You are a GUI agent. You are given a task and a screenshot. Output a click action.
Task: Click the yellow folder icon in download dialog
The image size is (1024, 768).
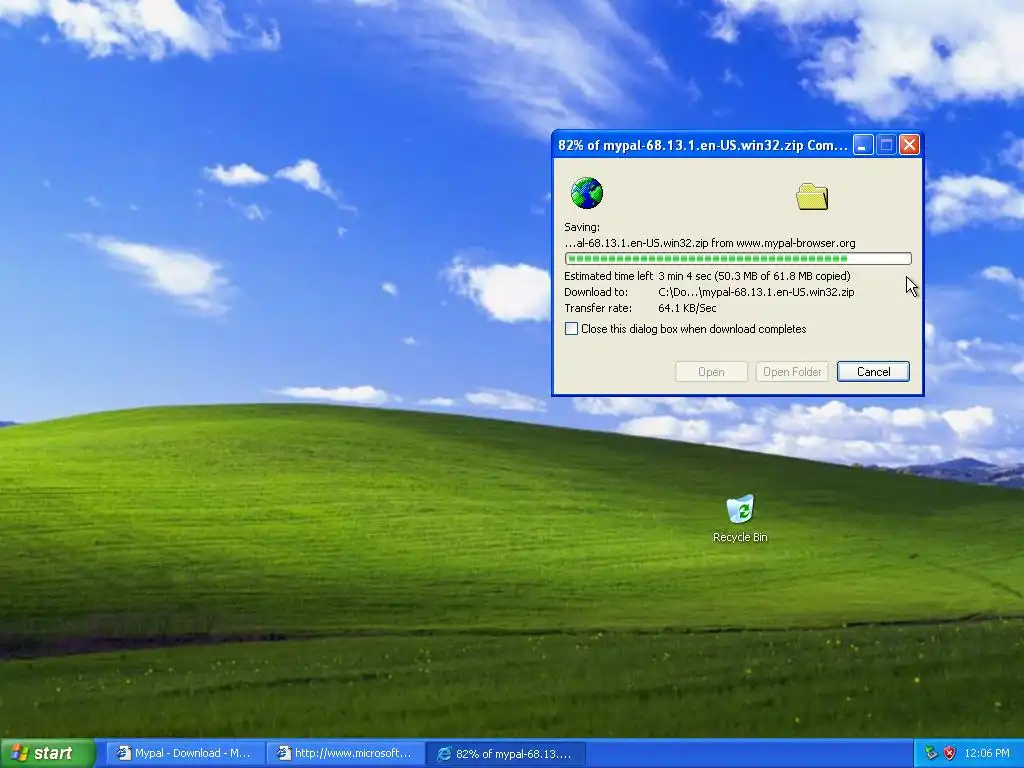pyautogui.click(x=812, y=196)
